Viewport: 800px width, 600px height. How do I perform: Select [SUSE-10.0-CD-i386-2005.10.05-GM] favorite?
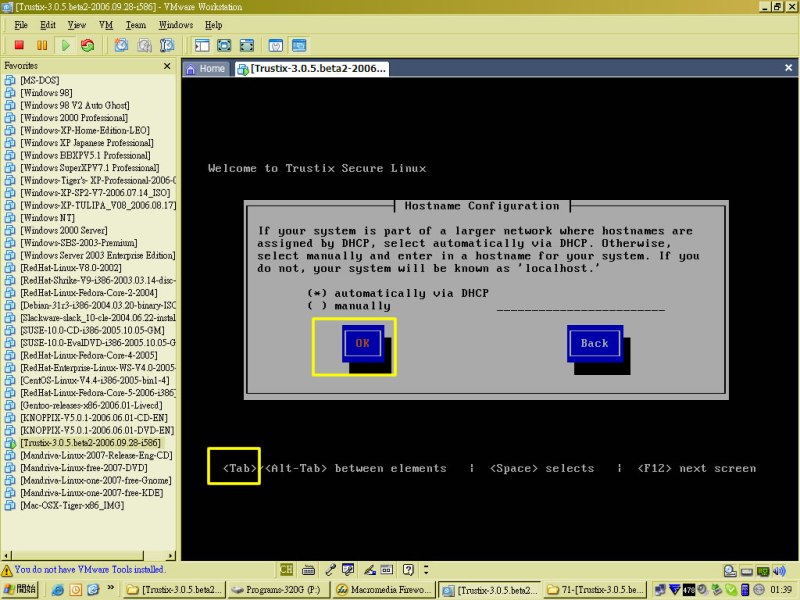coord(92,330)
